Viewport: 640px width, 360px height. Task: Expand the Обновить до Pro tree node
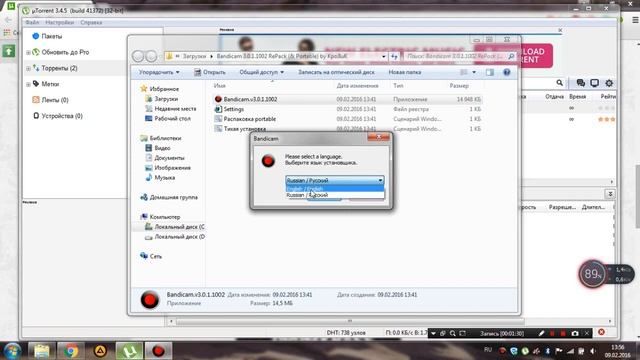28,52
